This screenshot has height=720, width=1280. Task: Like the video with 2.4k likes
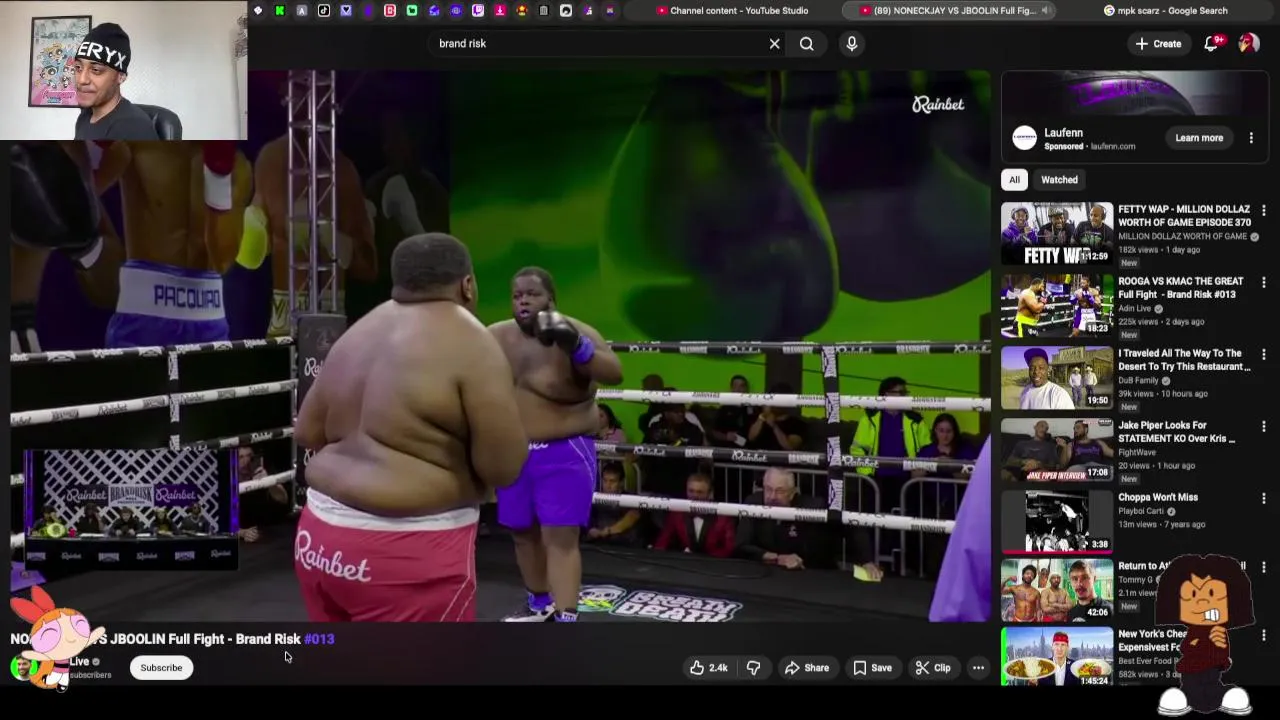(708, 668)
